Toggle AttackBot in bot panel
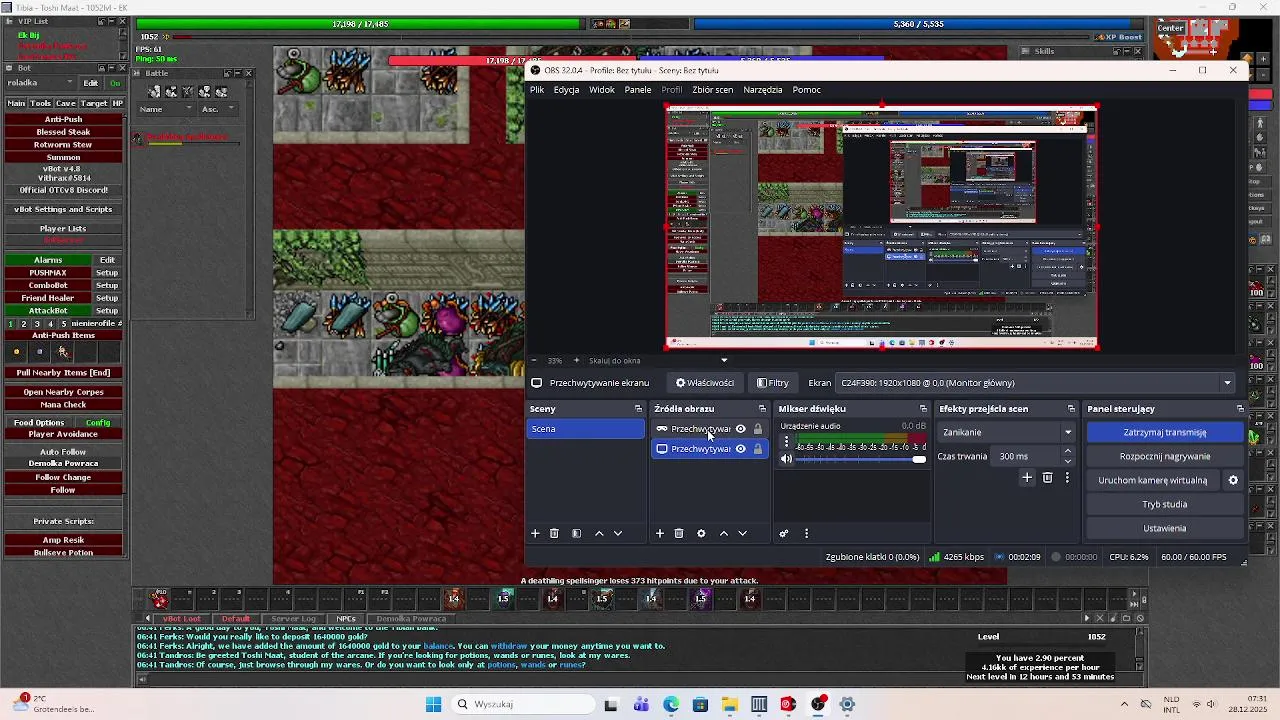 point(48,311)
